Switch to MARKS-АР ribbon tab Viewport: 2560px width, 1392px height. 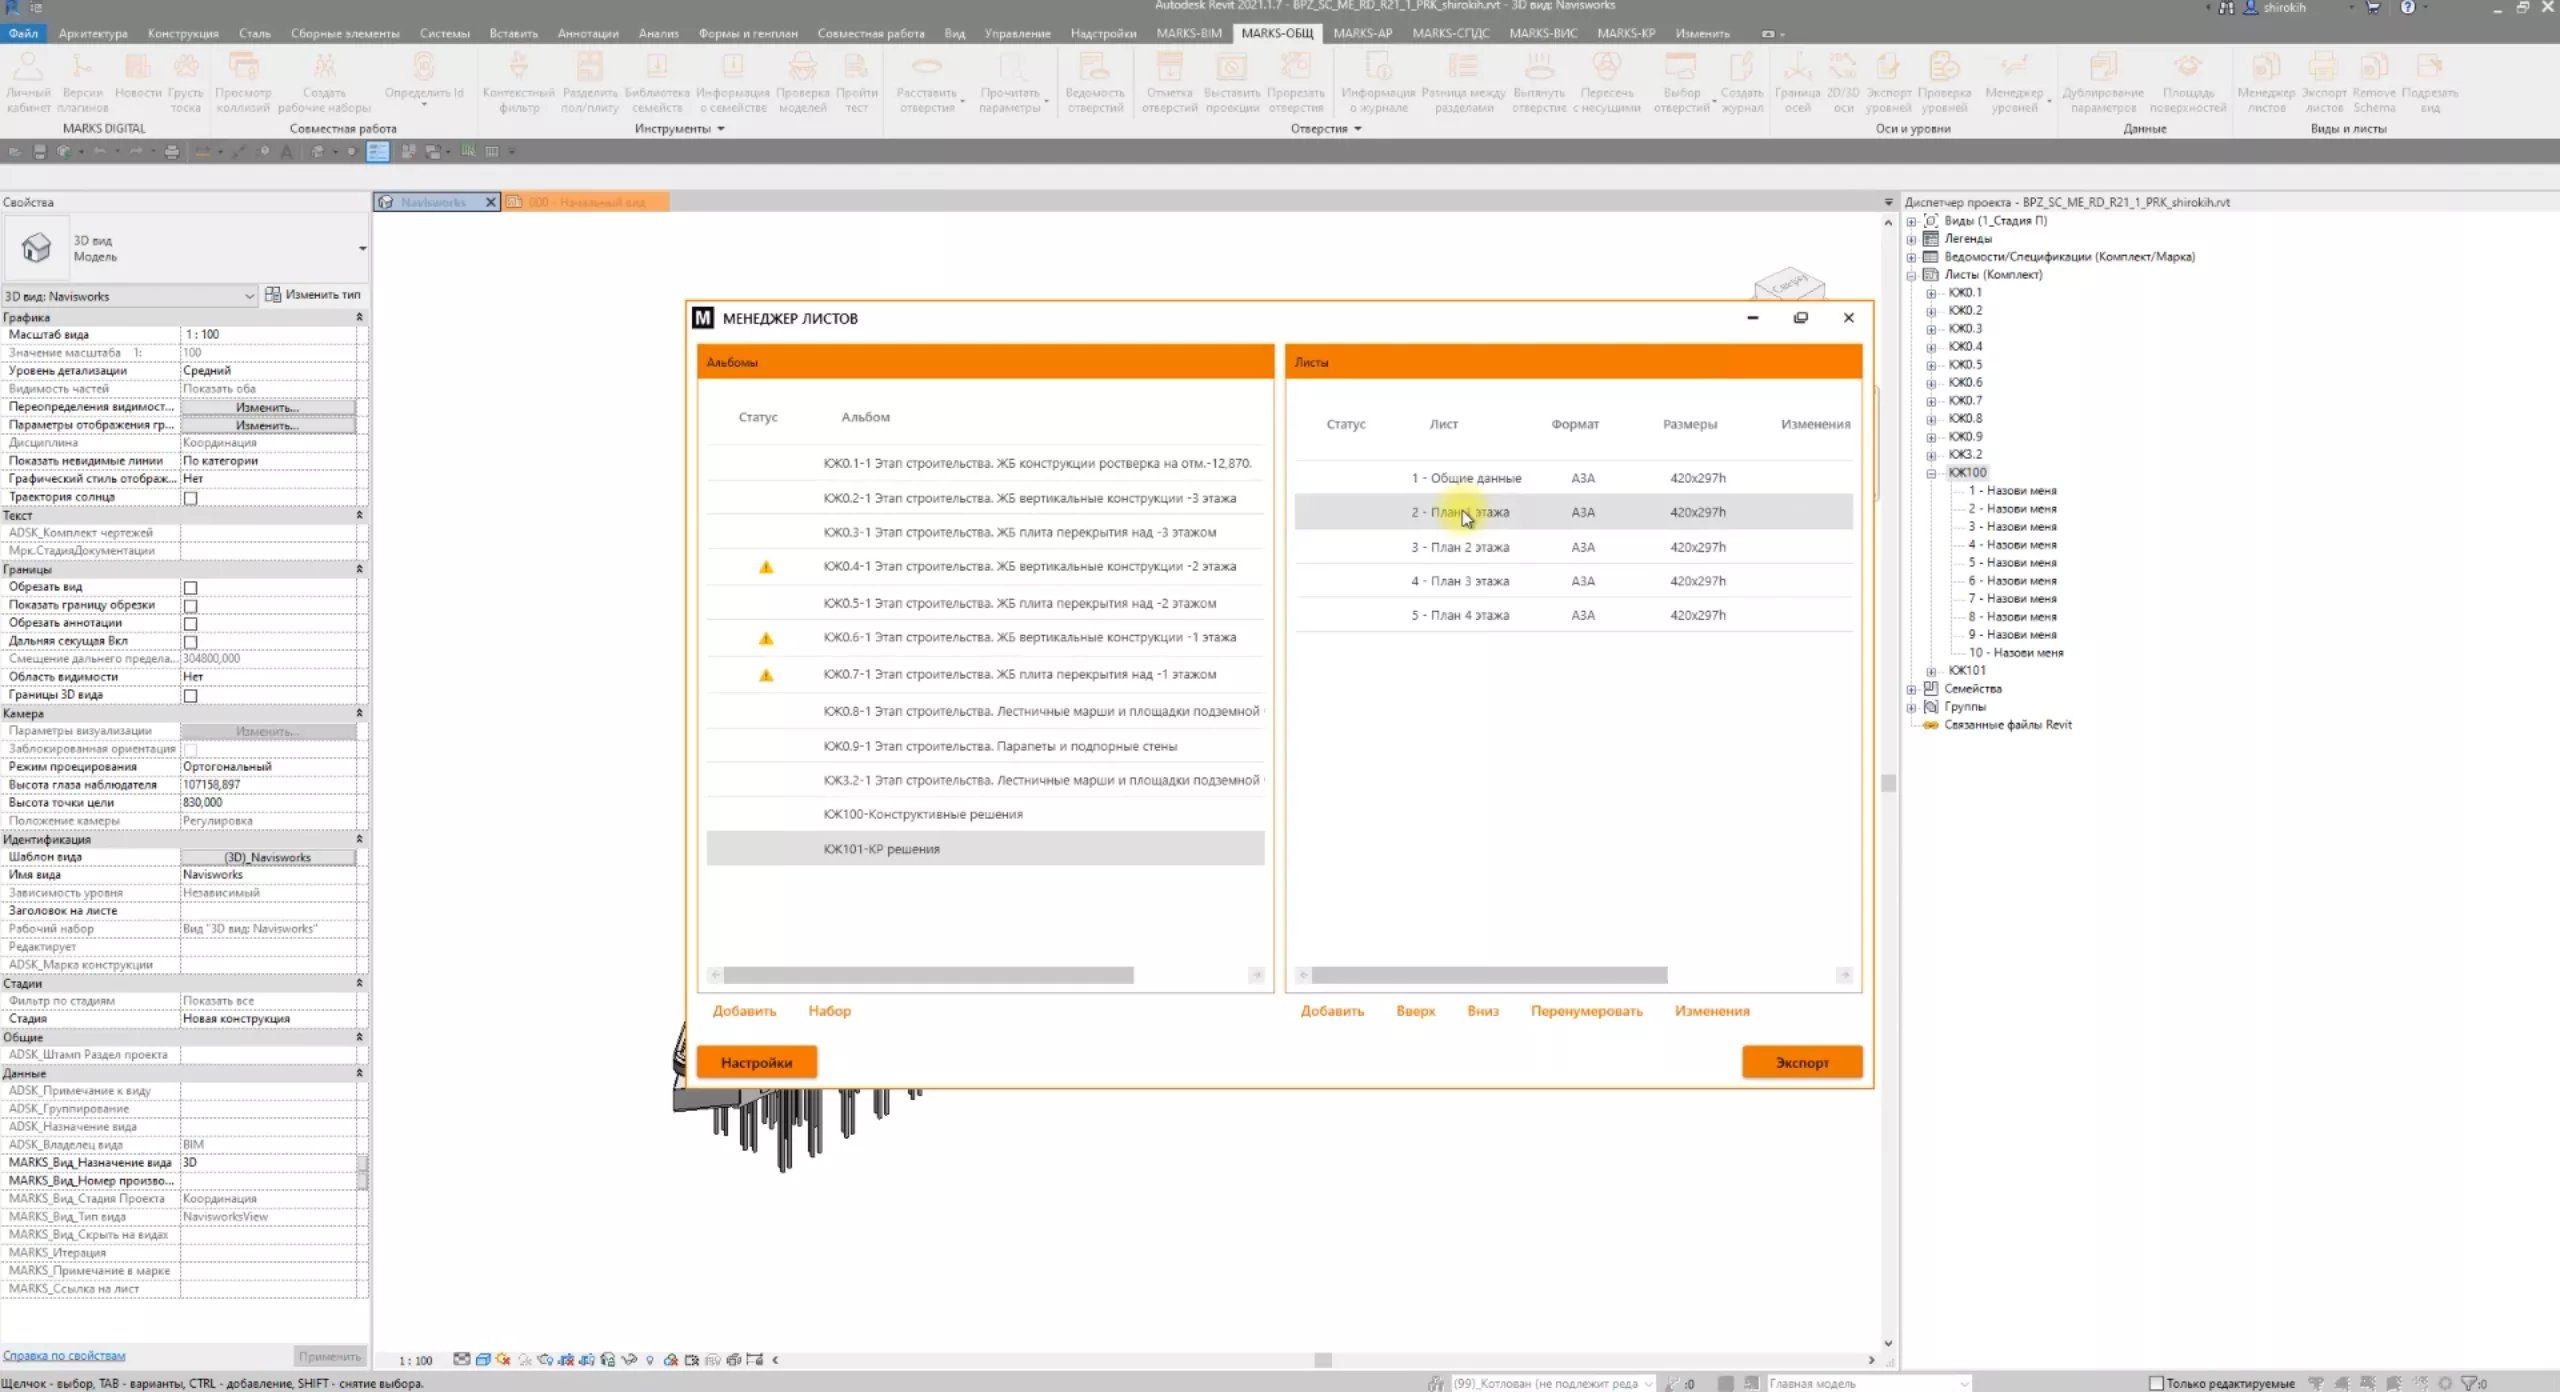pyautogui.click(x=1362, y=33)
